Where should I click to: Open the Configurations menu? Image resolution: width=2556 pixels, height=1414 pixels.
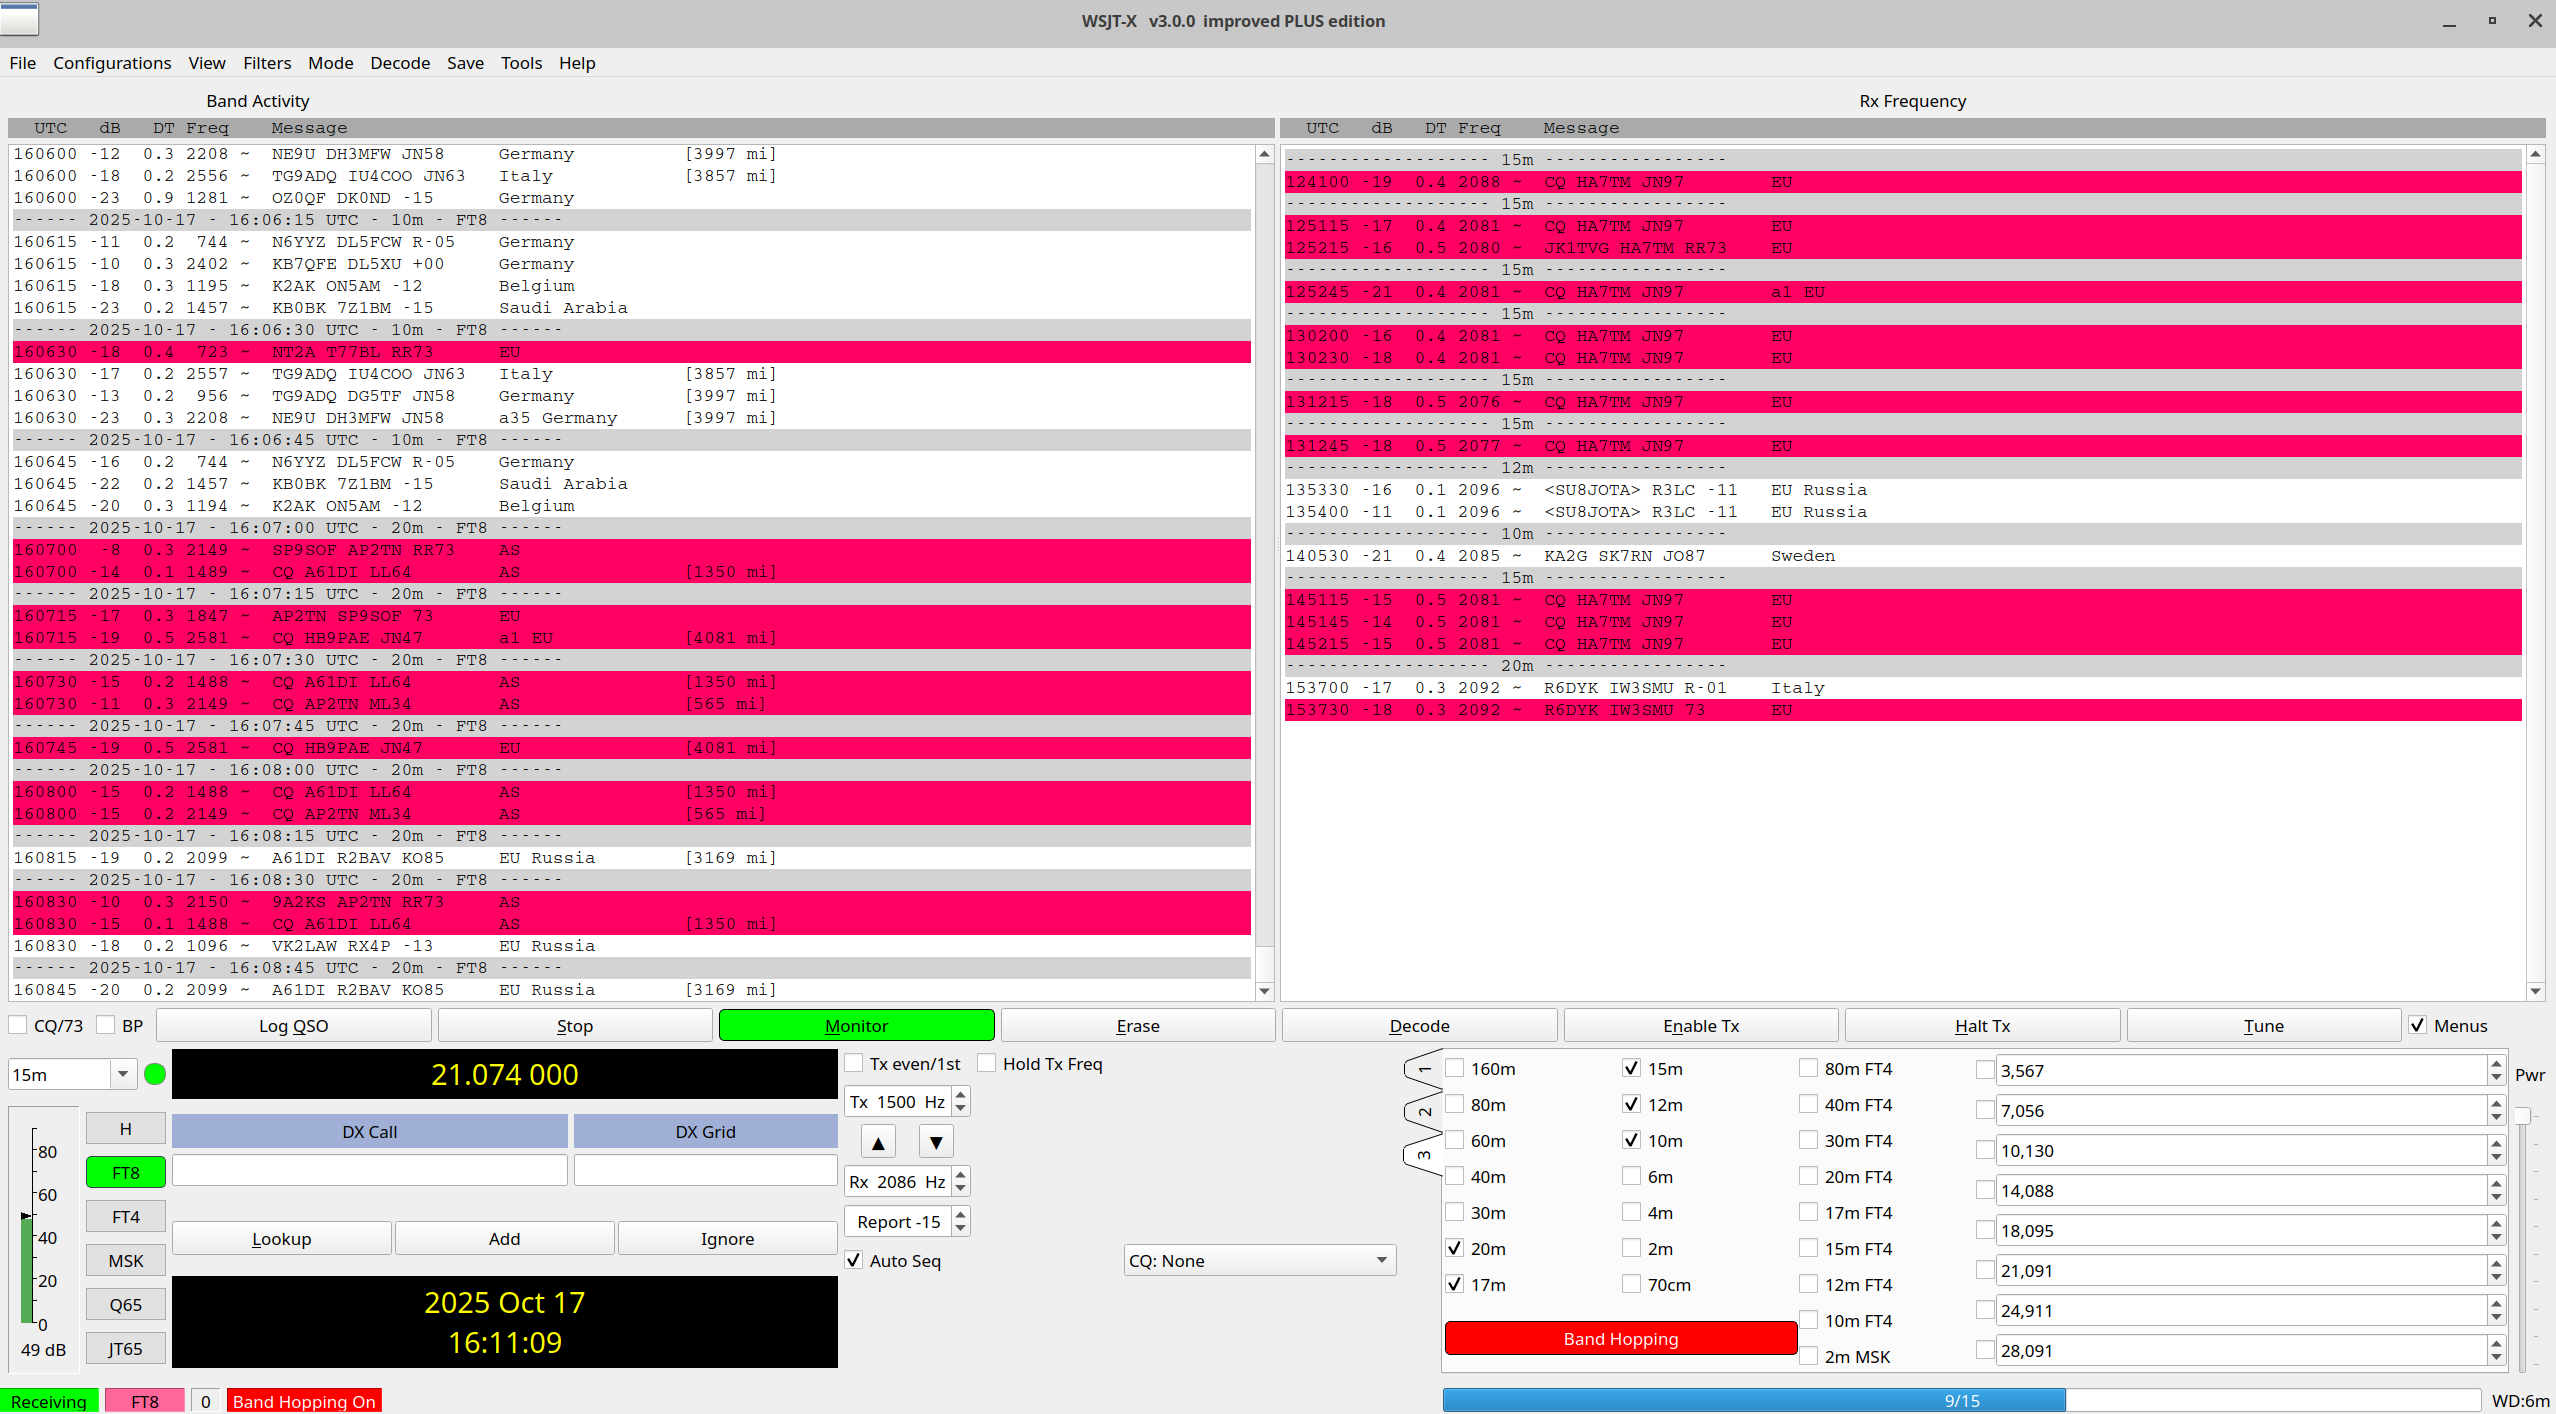(112, 63)
